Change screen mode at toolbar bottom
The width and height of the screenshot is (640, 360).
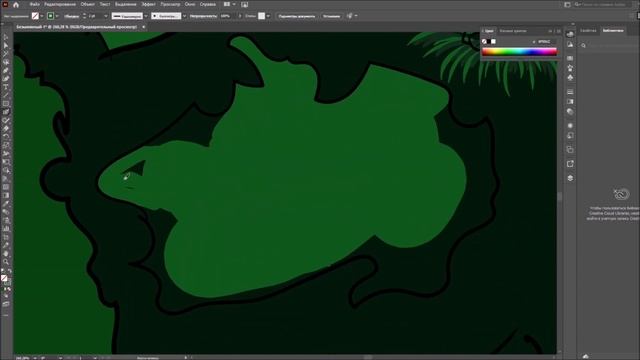click(x=6, y=304)
